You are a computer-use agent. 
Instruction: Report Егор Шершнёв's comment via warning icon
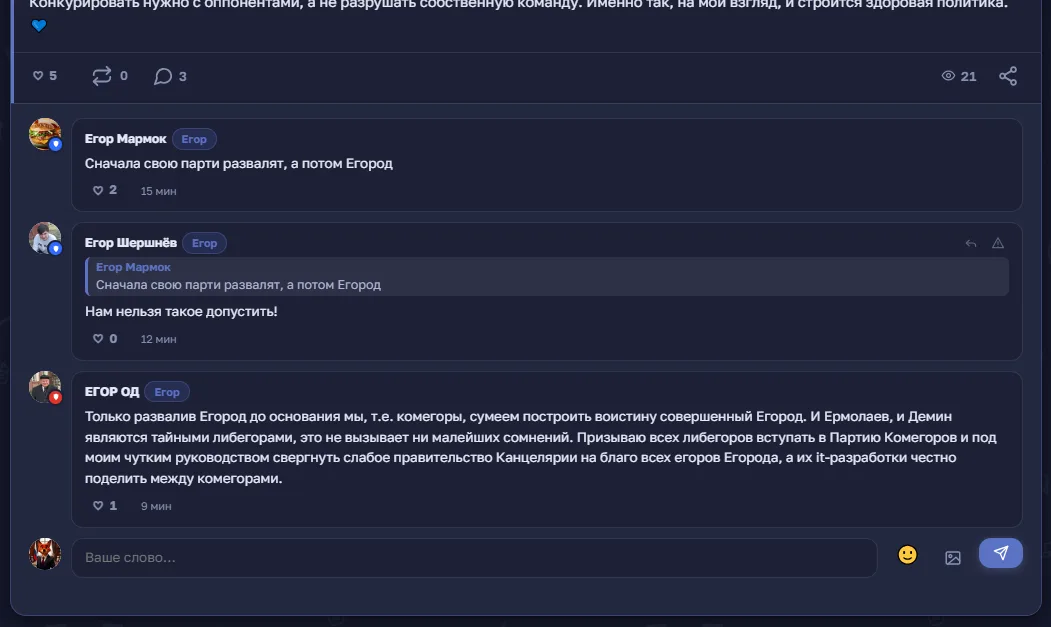click(998, 243)
